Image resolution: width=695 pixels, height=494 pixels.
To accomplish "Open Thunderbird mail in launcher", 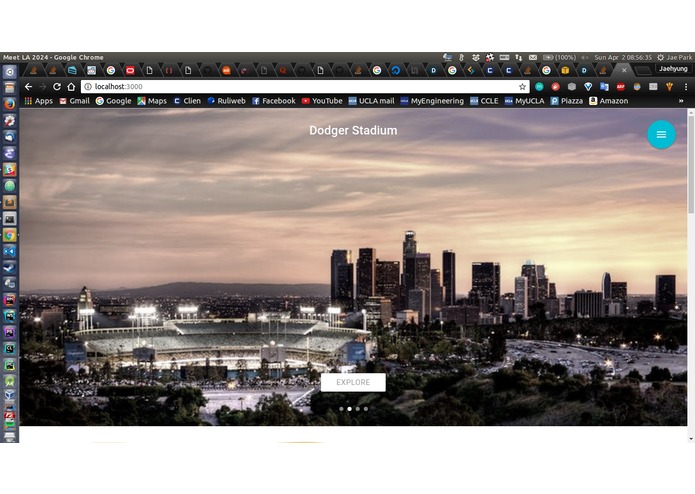I will point(9,137).
